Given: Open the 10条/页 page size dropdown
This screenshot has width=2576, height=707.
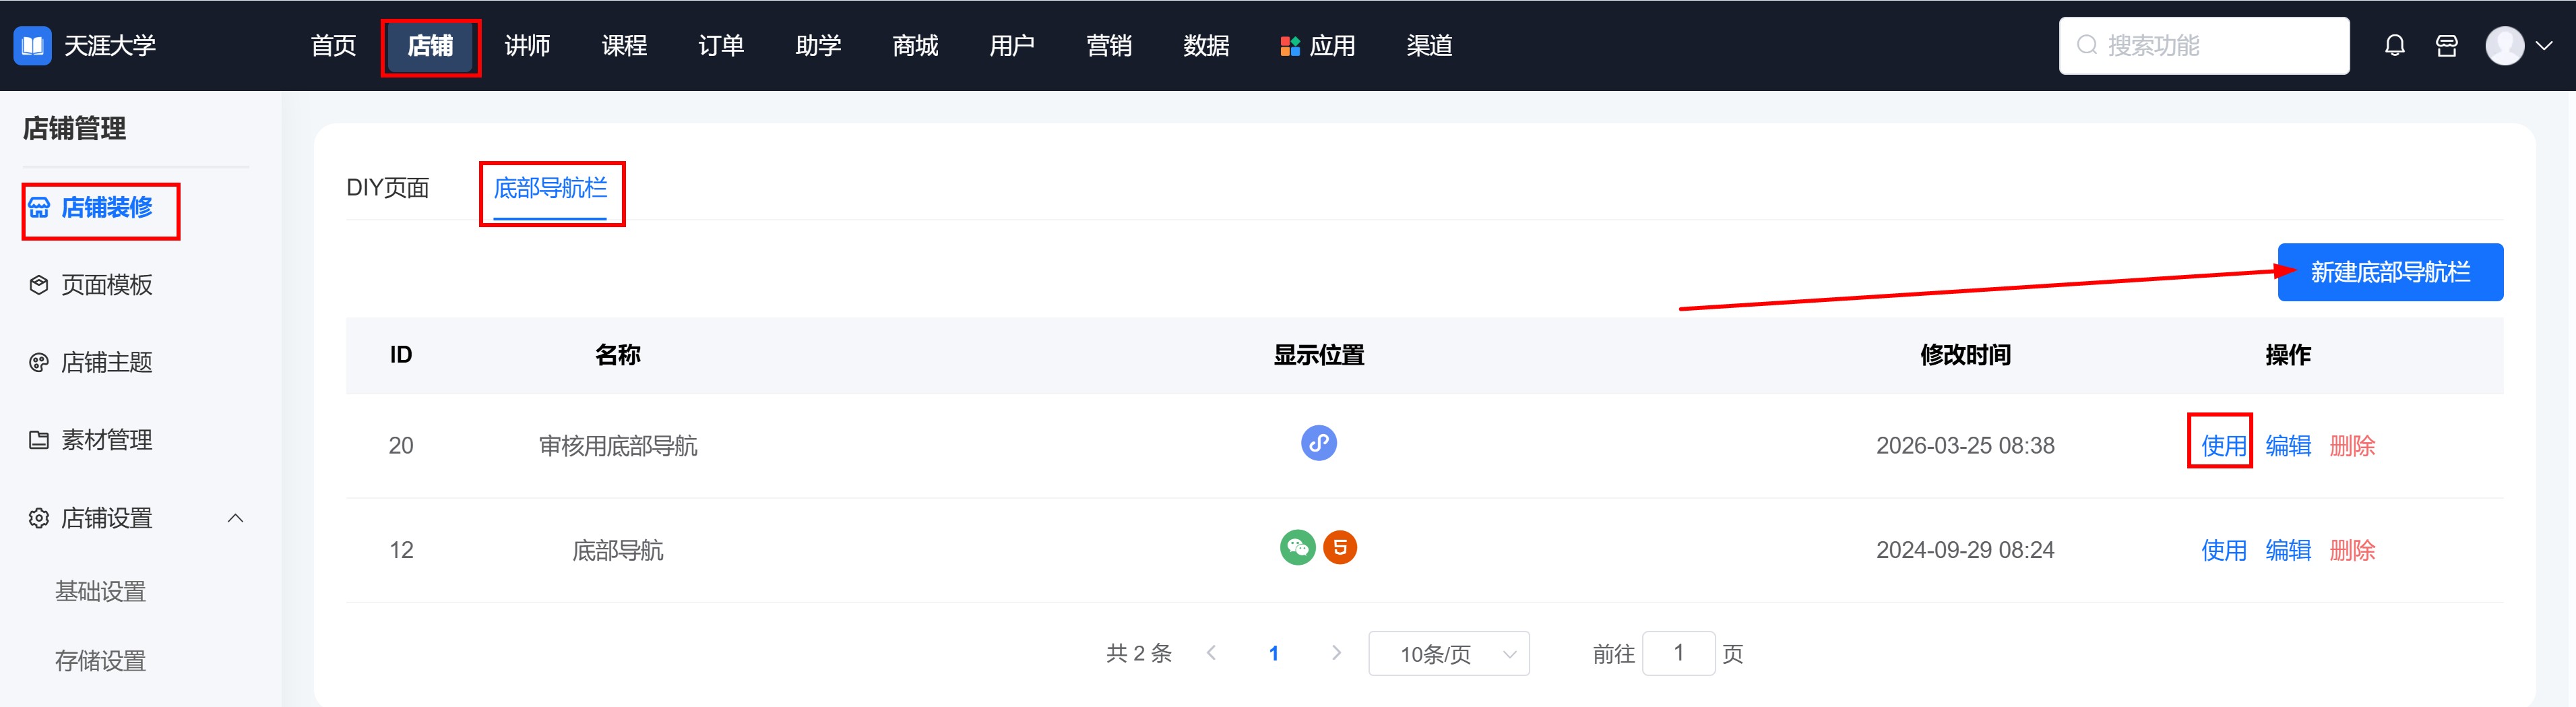Looking at the screenshot, I should click(x=1448, y=654).
